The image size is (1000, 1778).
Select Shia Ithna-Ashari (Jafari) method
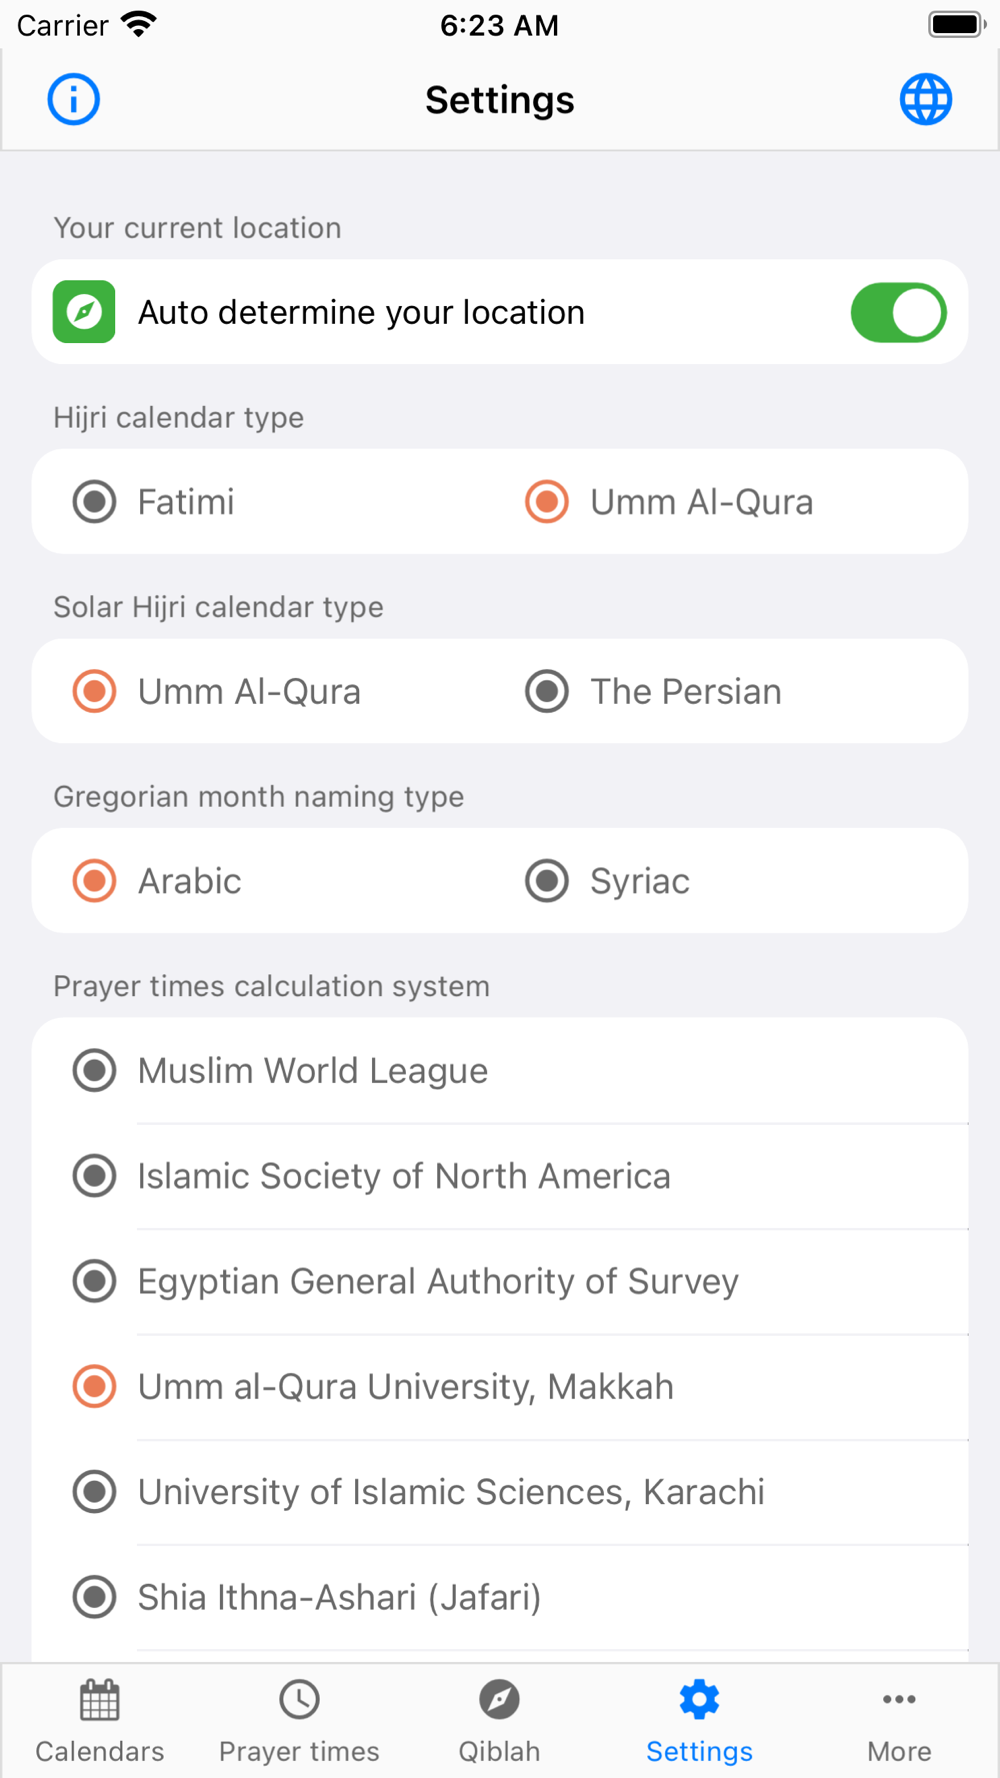(95, 1597)
